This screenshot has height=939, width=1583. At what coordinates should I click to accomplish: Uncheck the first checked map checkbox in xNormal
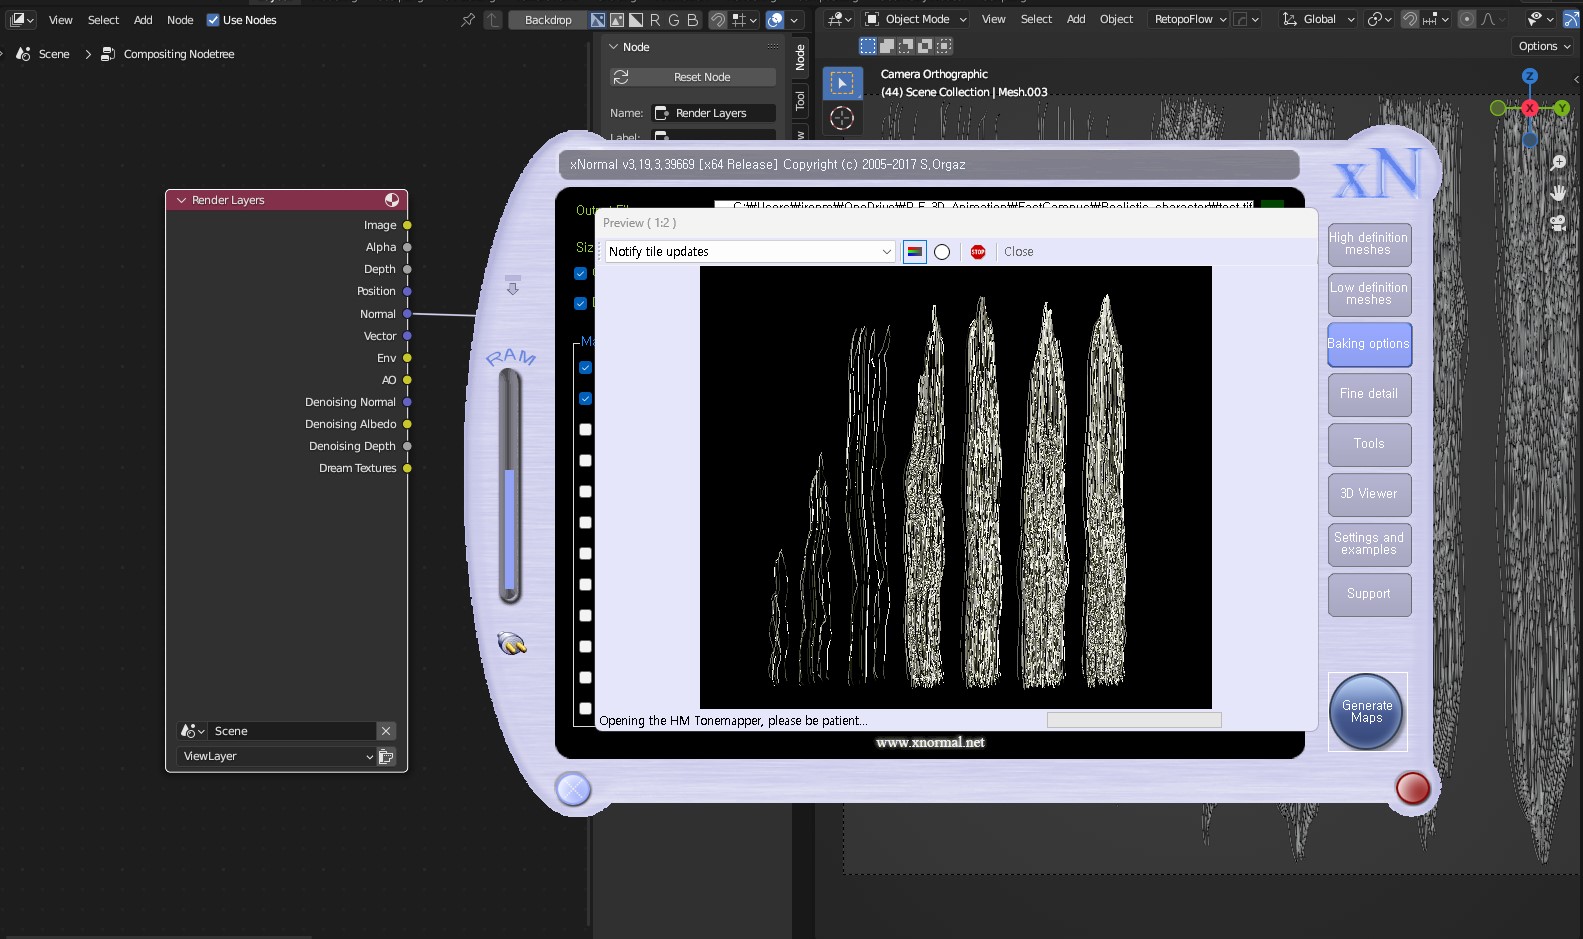tap(586, 367)
